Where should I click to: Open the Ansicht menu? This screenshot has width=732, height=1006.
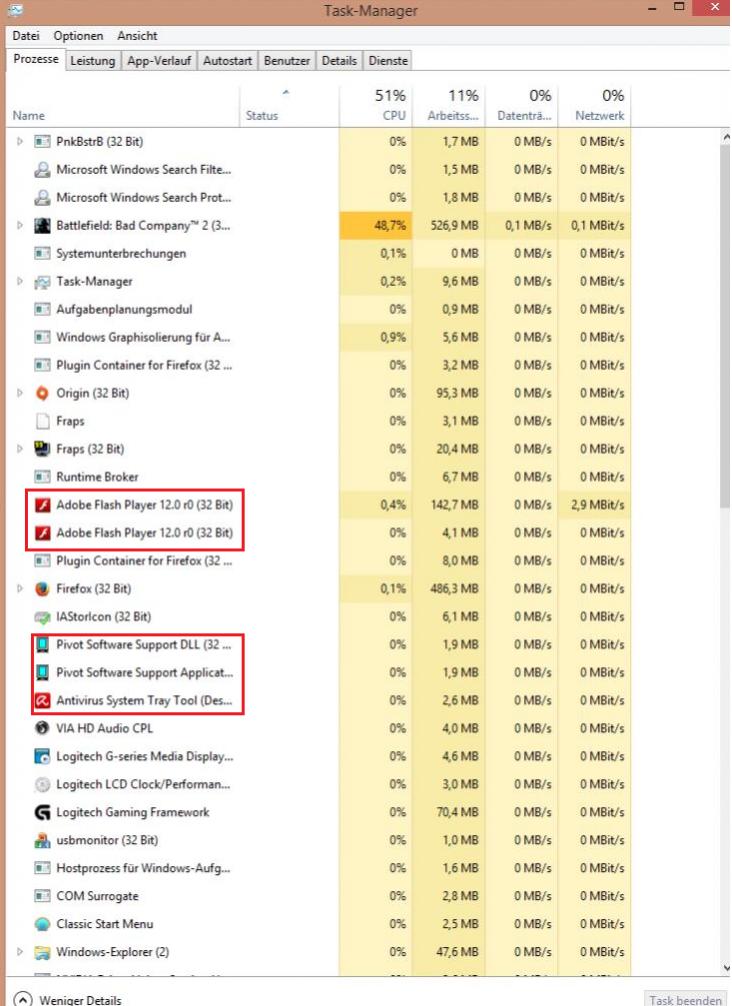click(137, 36)
